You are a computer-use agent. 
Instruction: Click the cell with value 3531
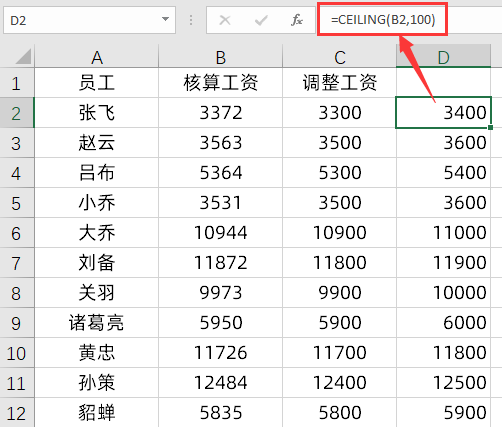pyautogui.click(x=220, y=203)
